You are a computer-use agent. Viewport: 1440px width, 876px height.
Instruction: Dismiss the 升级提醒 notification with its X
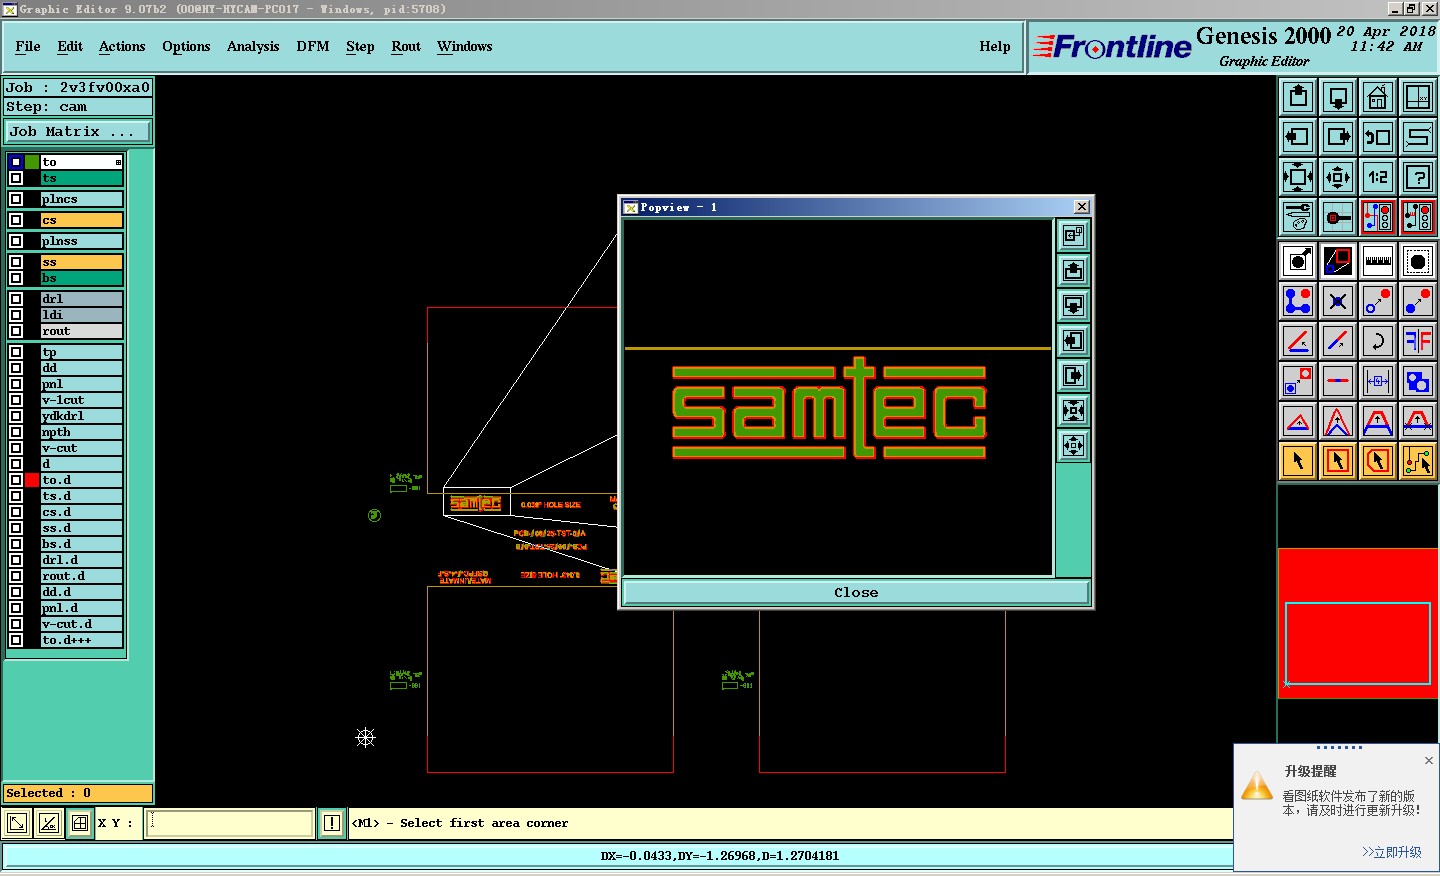(1429, 761)
